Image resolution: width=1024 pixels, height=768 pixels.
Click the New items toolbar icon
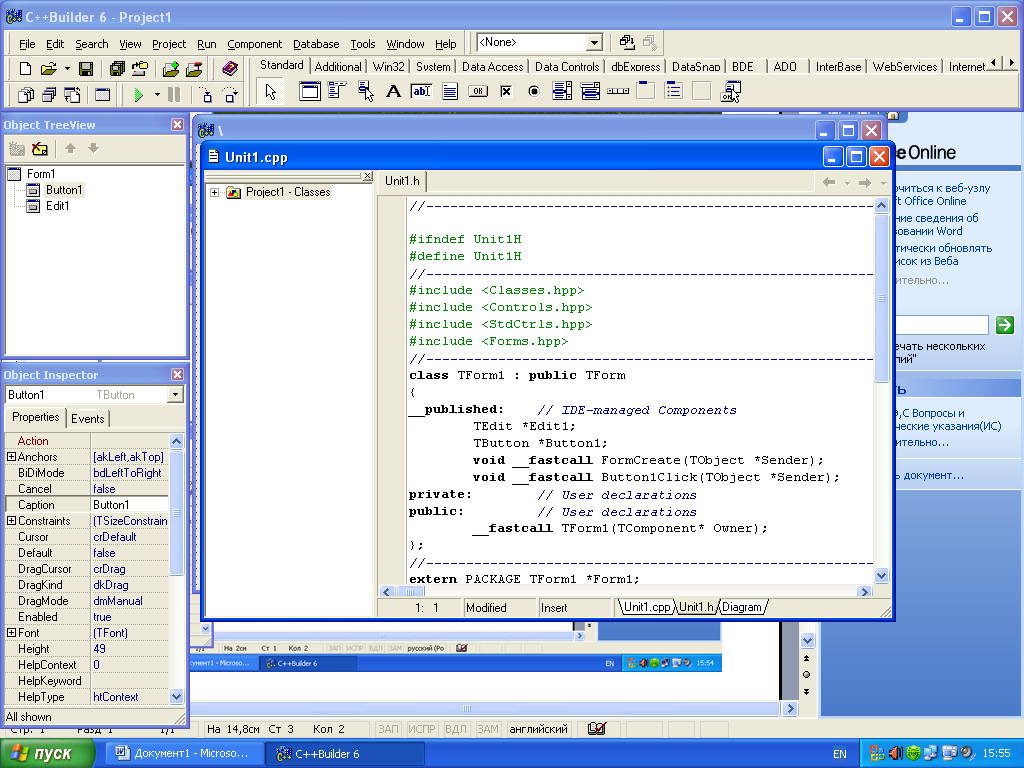[25, 68]
